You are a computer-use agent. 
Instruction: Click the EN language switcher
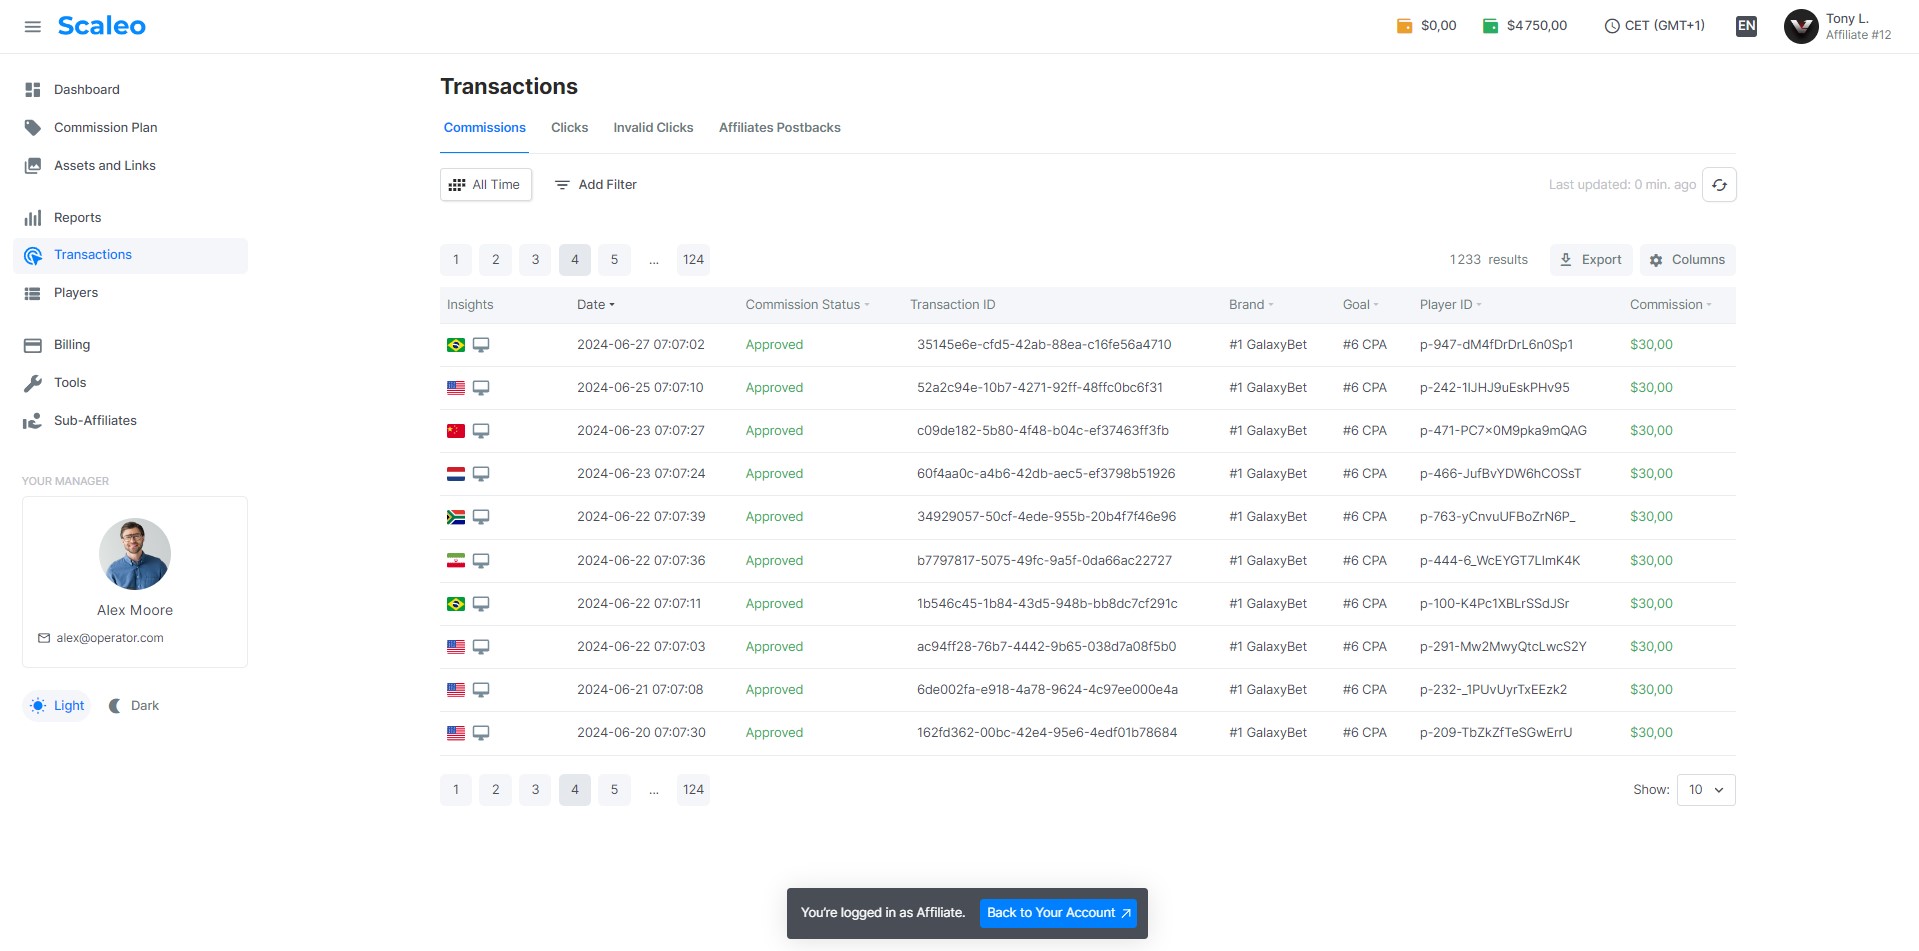click(x=1746, y=26)
